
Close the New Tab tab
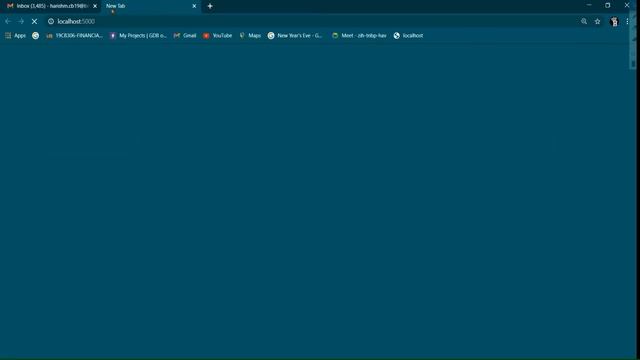(194, 6)
